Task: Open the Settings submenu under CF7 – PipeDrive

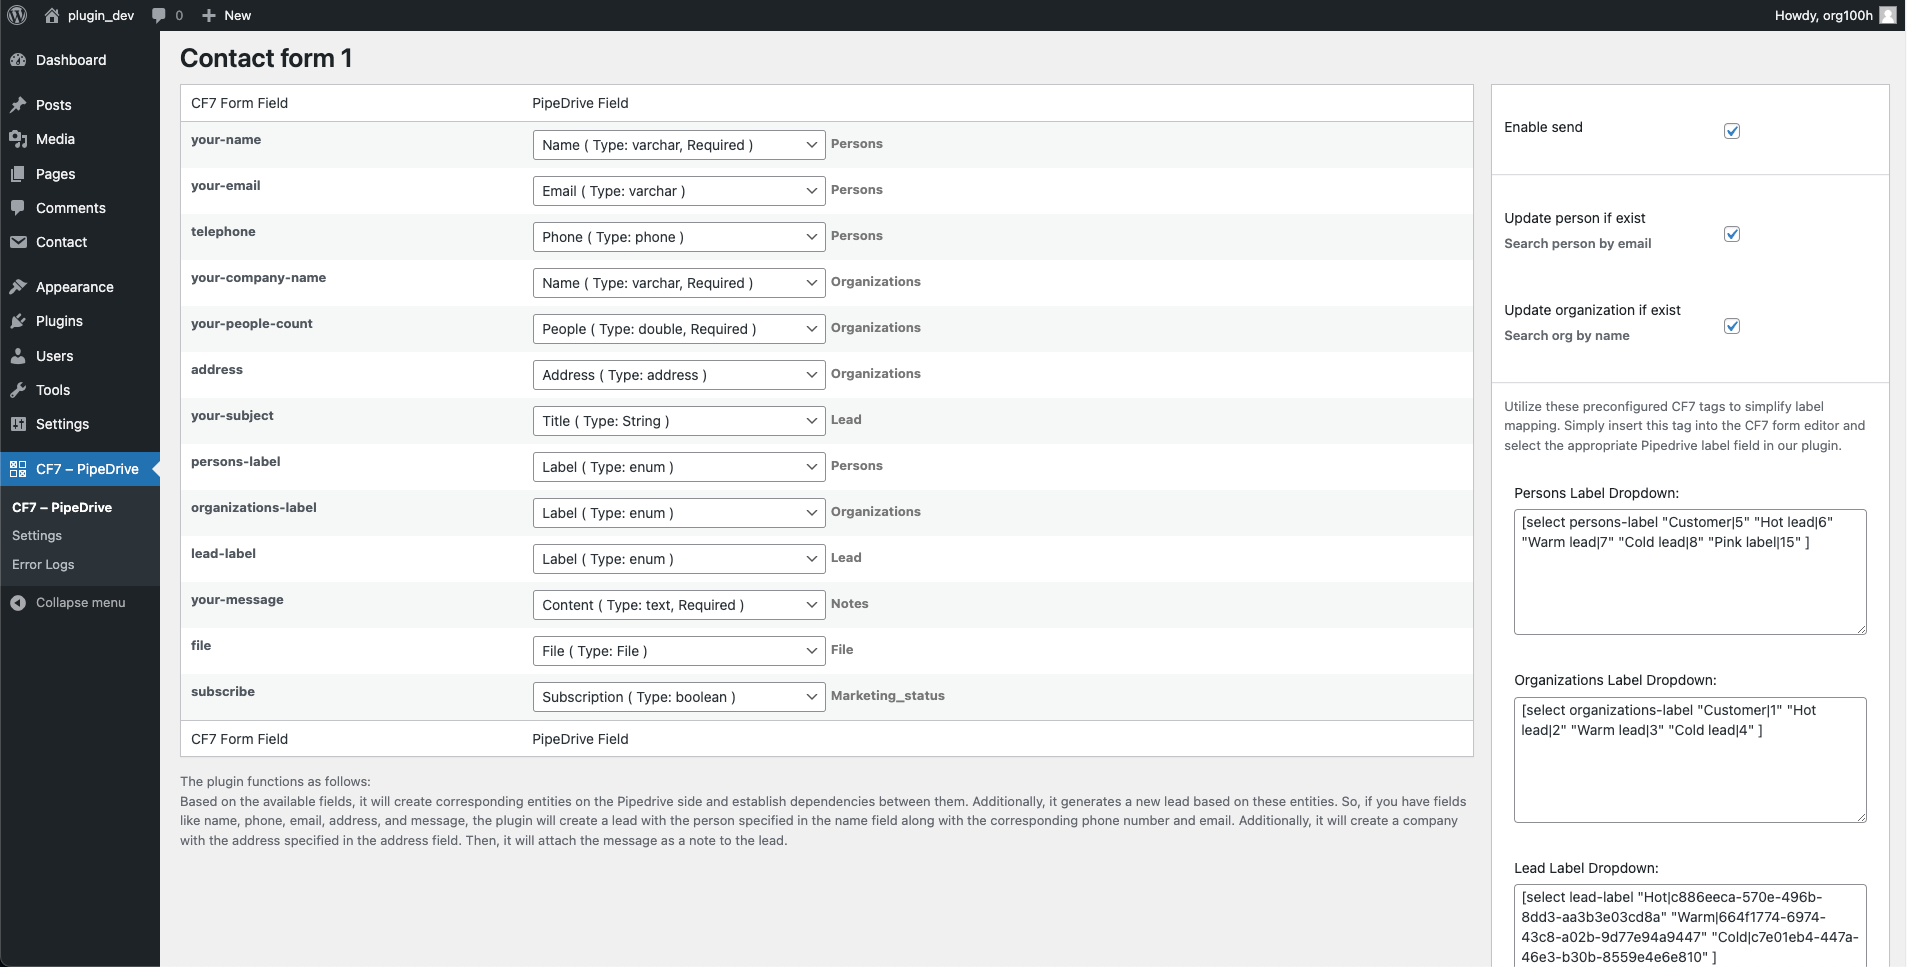Action: click(x=37, y=536)
